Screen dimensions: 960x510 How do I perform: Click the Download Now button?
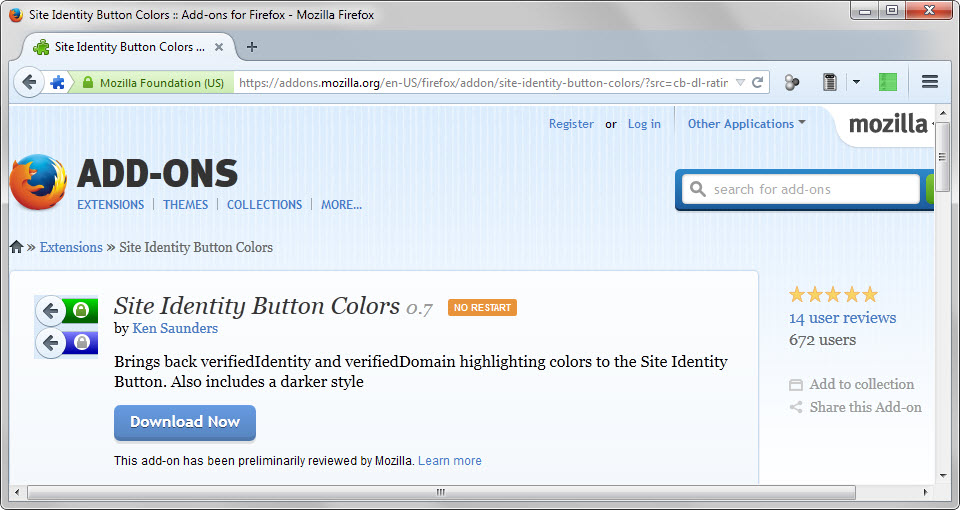(185, 422)
